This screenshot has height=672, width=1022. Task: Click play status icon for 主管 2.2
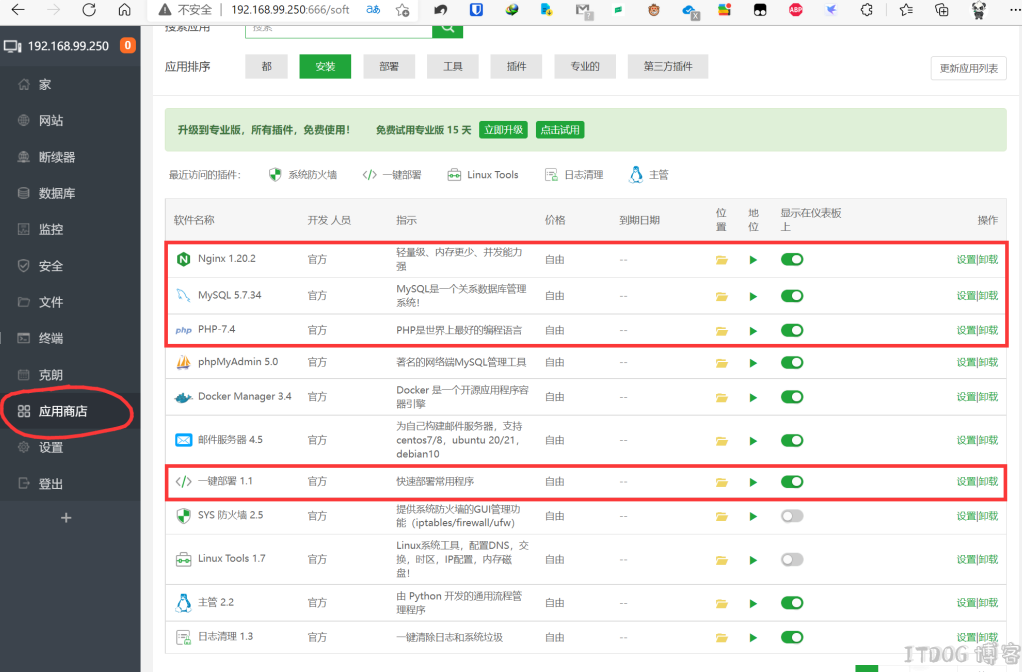(753, 604)
